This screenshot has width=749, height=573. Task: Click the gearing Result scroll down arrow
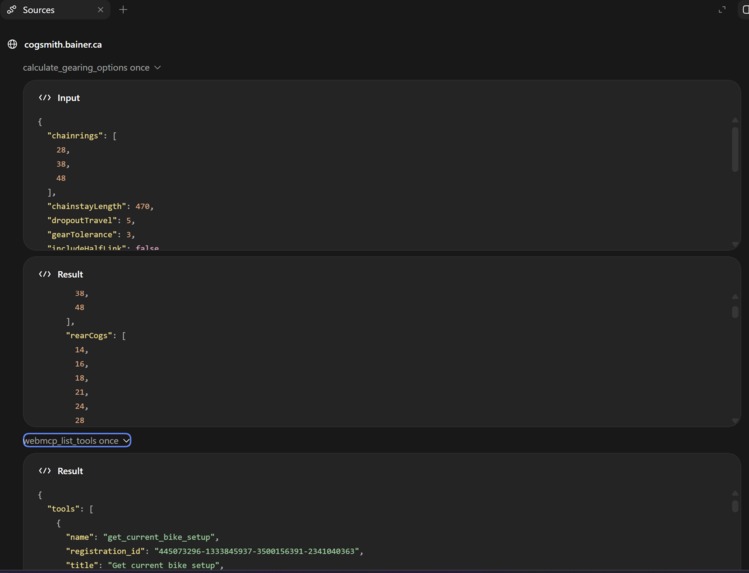click(x=735, y=421)
